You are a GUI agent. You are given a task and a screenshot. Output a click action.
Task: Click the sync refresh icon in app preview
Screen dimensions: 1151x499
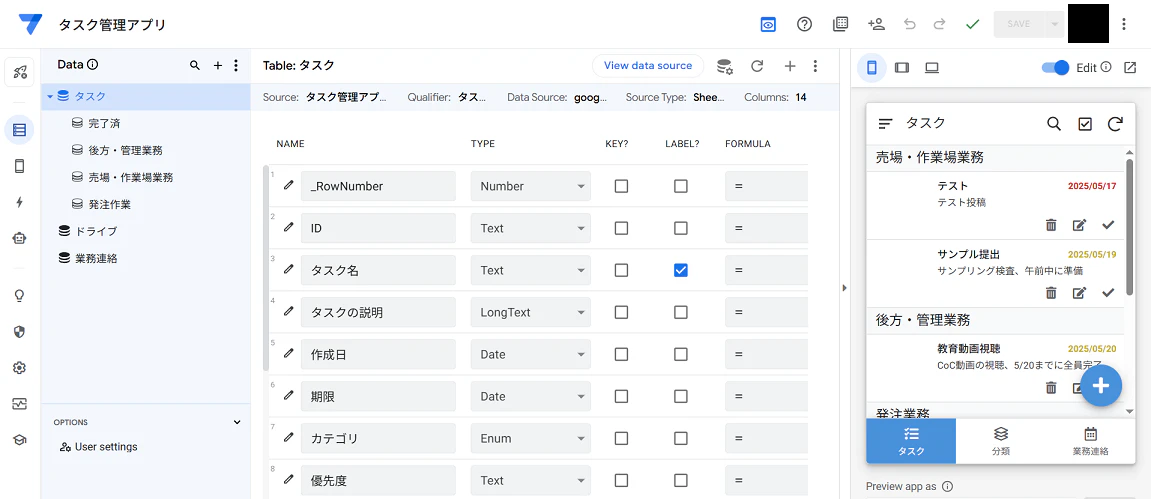tap(1115, 124)
